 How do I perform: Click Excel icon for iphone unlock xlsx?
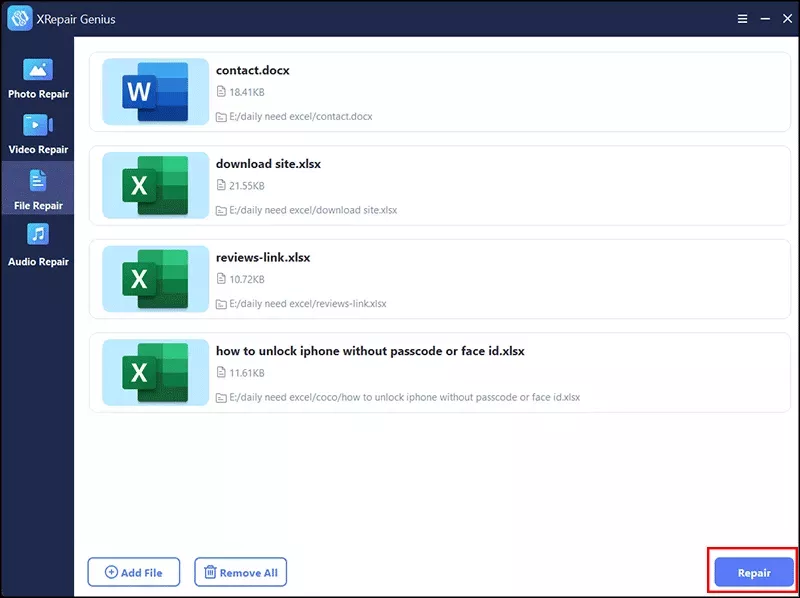[156, 372]
